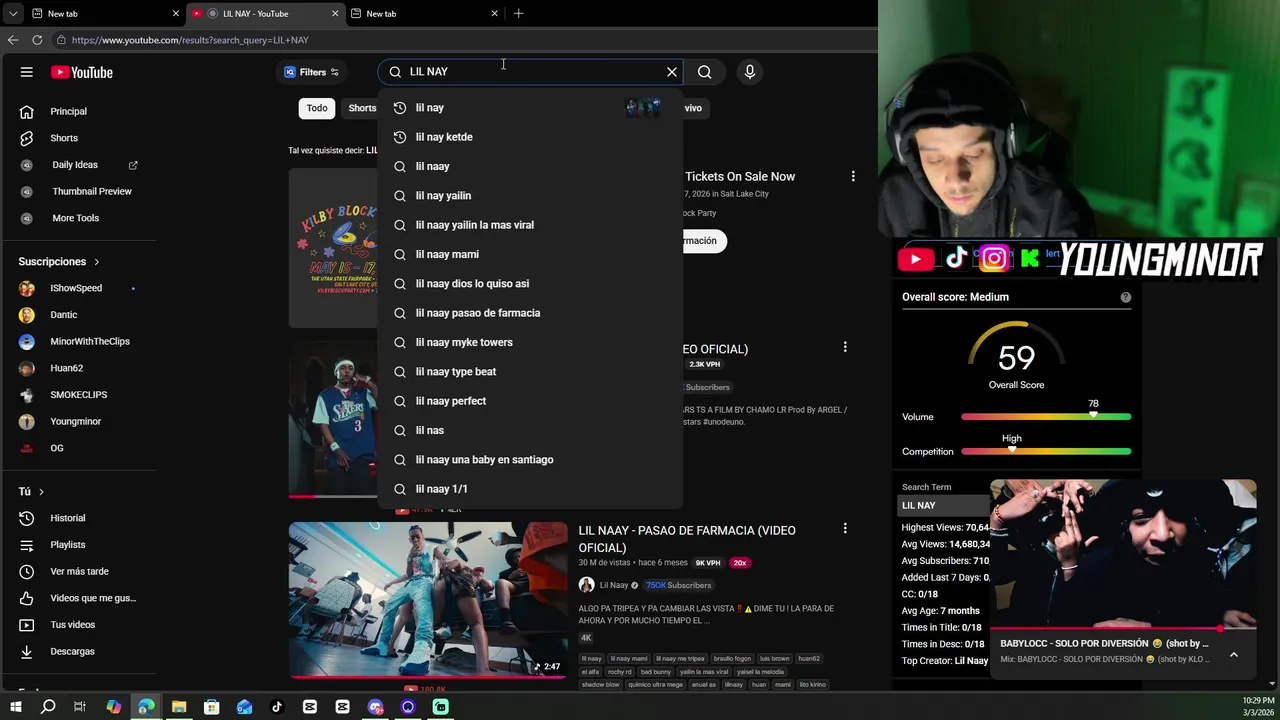Choose suggestion 'lil nas'
1280x720 pixels.
tap(530, 430)
